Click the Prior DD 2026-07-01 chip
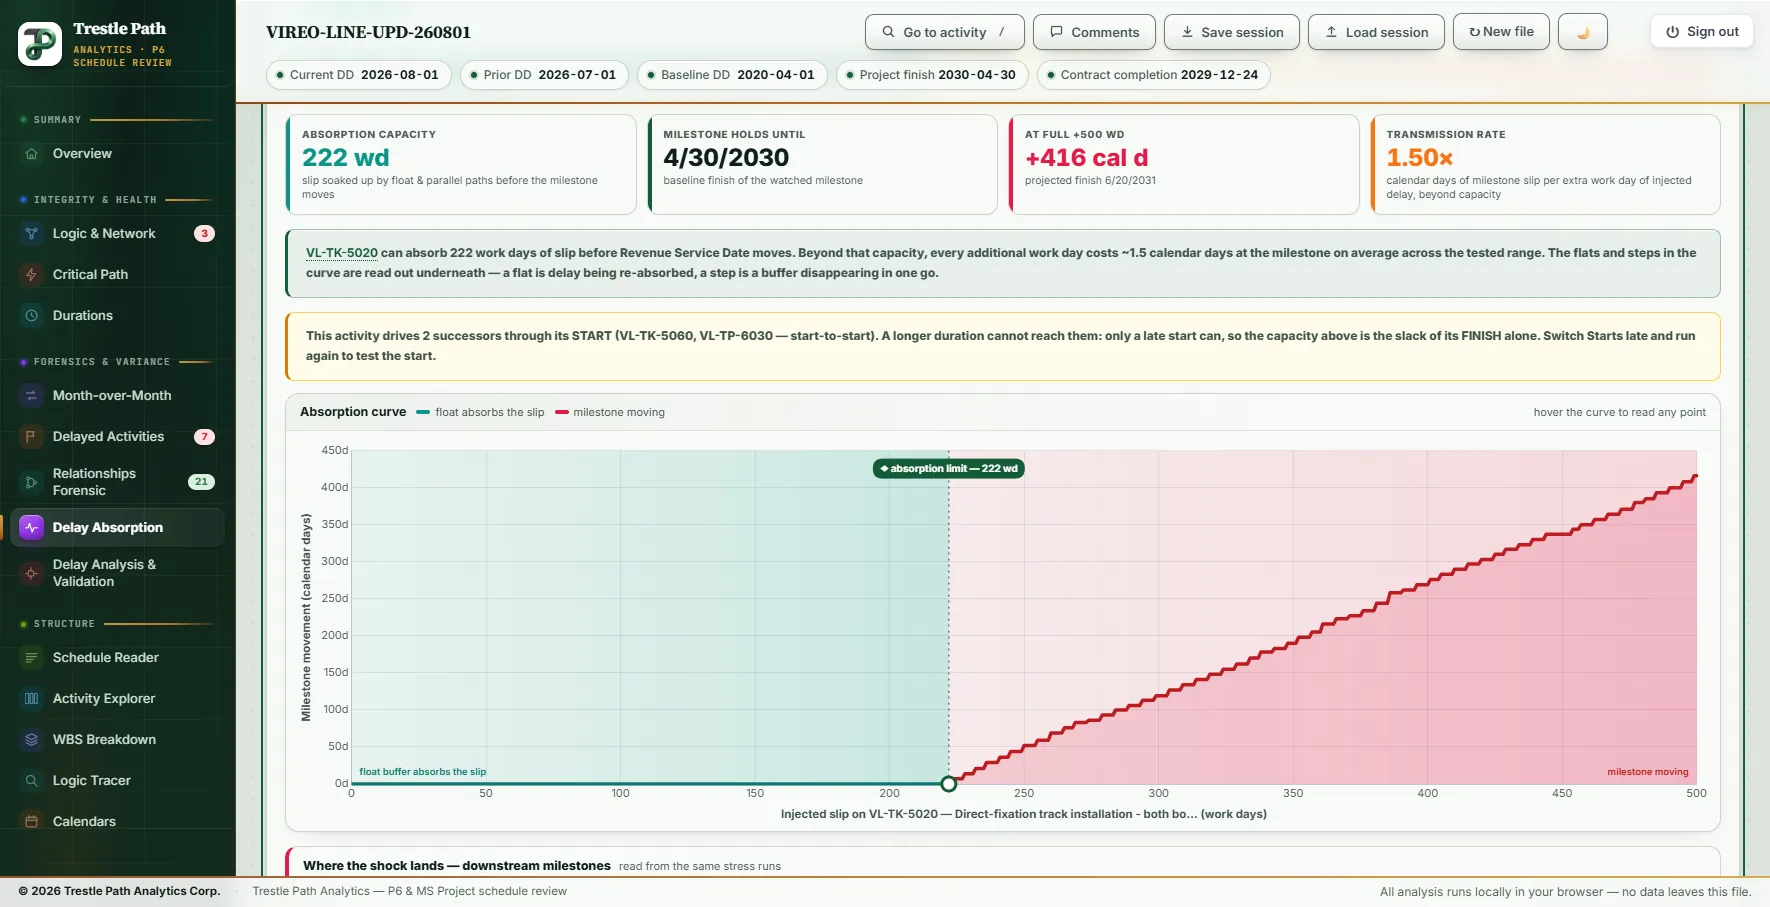1770x907 pixels. (x=545, y=75)
